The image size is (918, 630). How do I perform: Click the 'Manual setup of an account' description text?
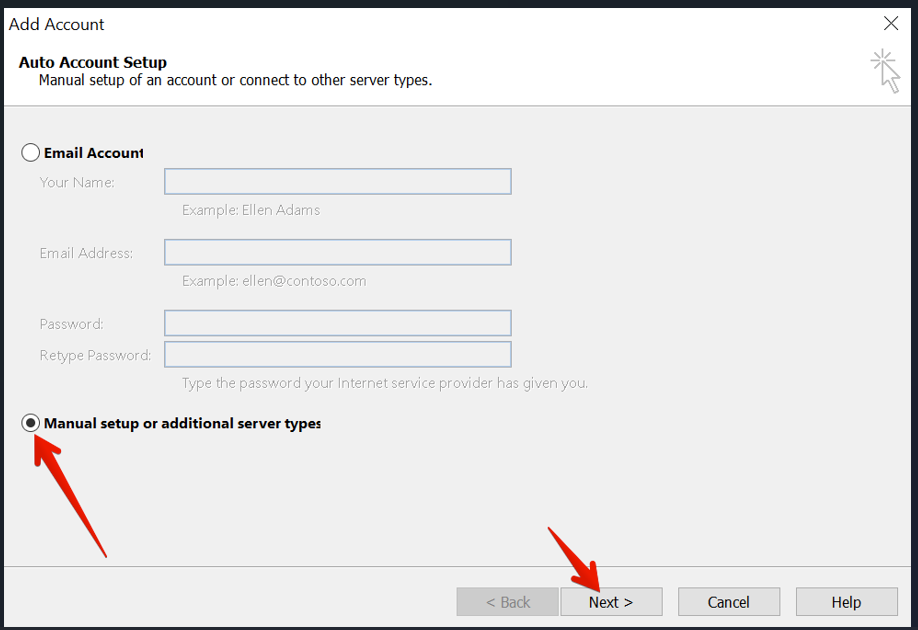(235, 80)
